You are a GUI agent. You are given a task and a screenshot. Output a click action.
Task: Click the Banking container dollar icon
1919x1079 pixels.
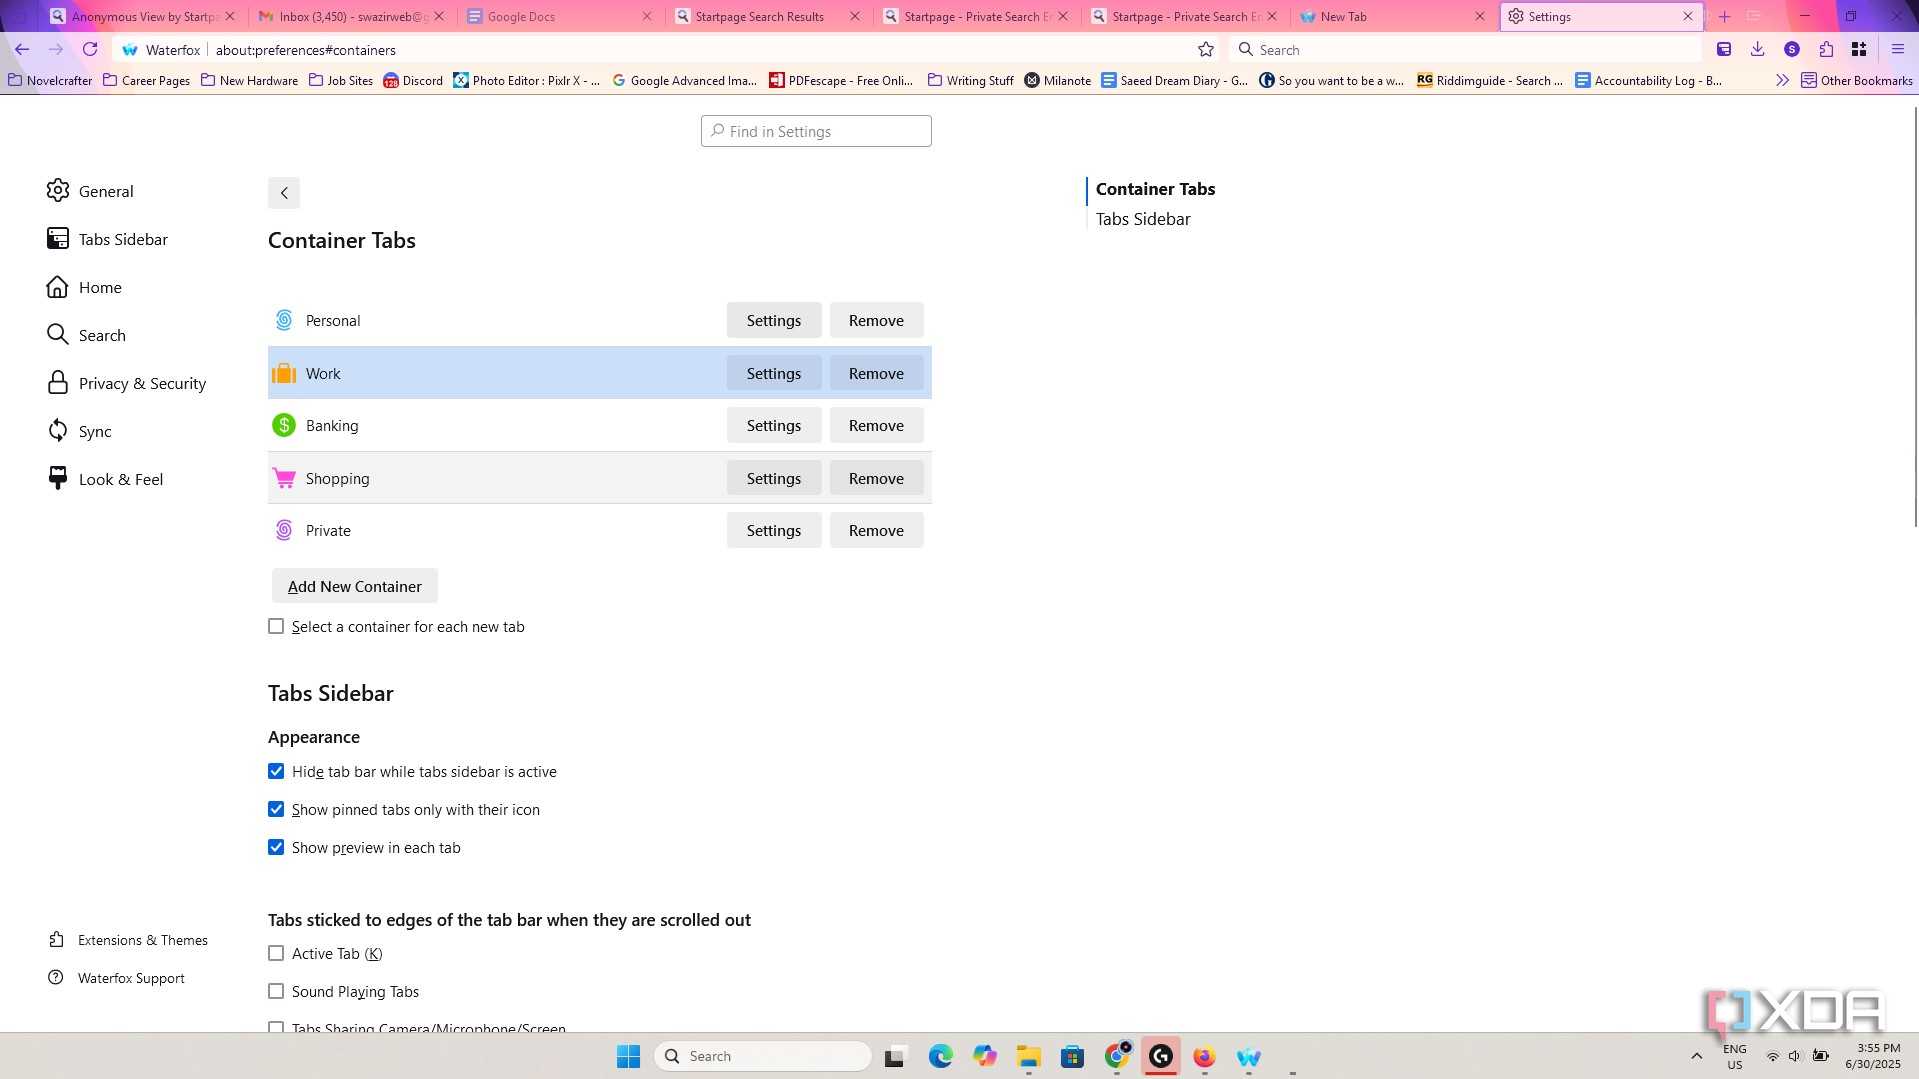(x=284, y=425)
